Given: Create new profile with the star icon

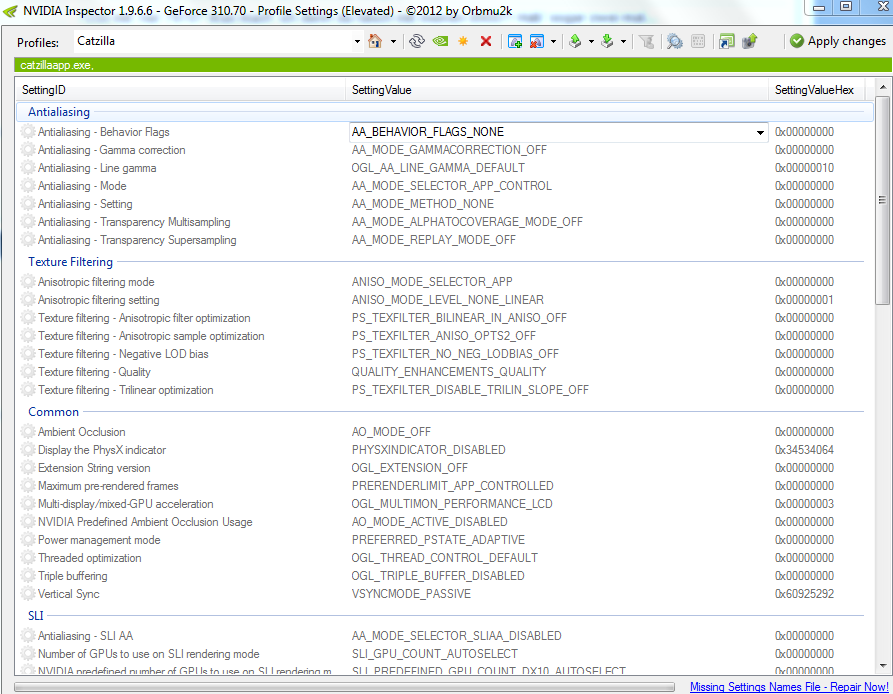Looking at the screenshot, I should tap(463, 41).
